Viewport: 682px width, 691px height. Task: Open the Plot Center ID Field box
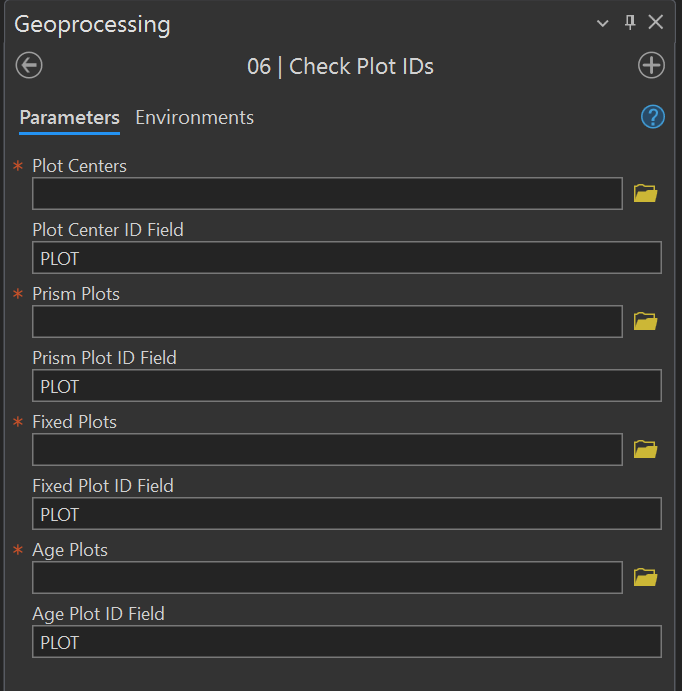point(346,258)
